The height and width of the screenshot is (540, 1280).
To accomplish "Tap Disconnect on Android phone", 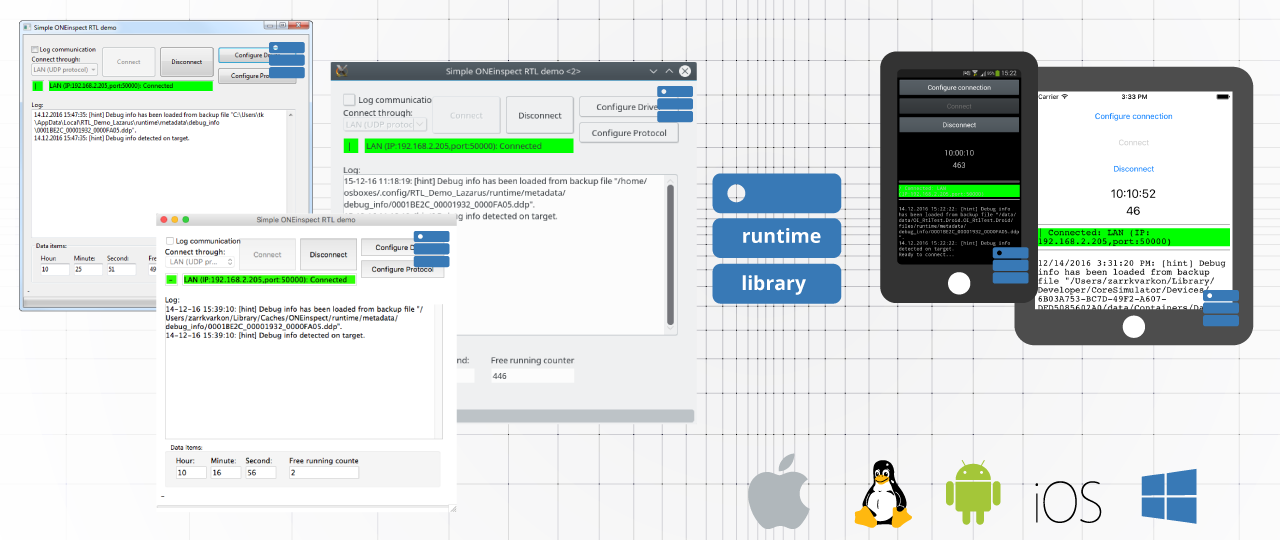I will click(959, 125).
